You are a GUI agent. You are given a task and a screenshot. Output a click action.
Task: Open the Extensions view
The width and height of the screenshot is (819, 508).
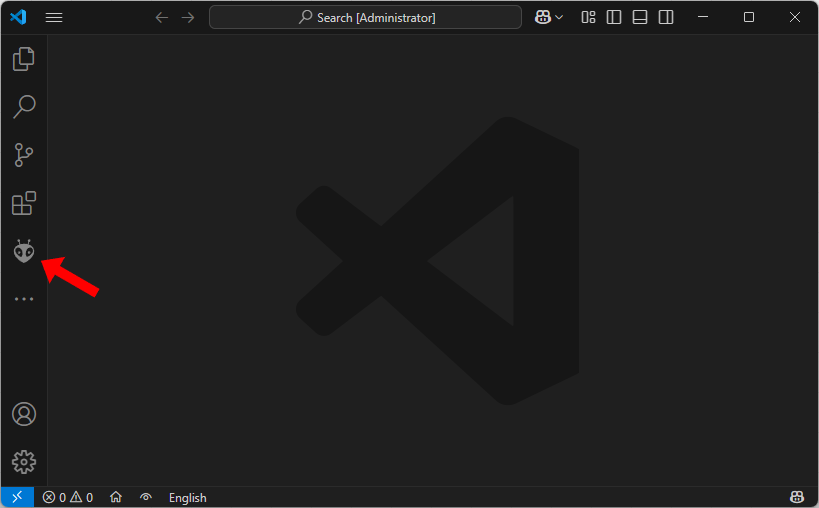tap(24, 203)
